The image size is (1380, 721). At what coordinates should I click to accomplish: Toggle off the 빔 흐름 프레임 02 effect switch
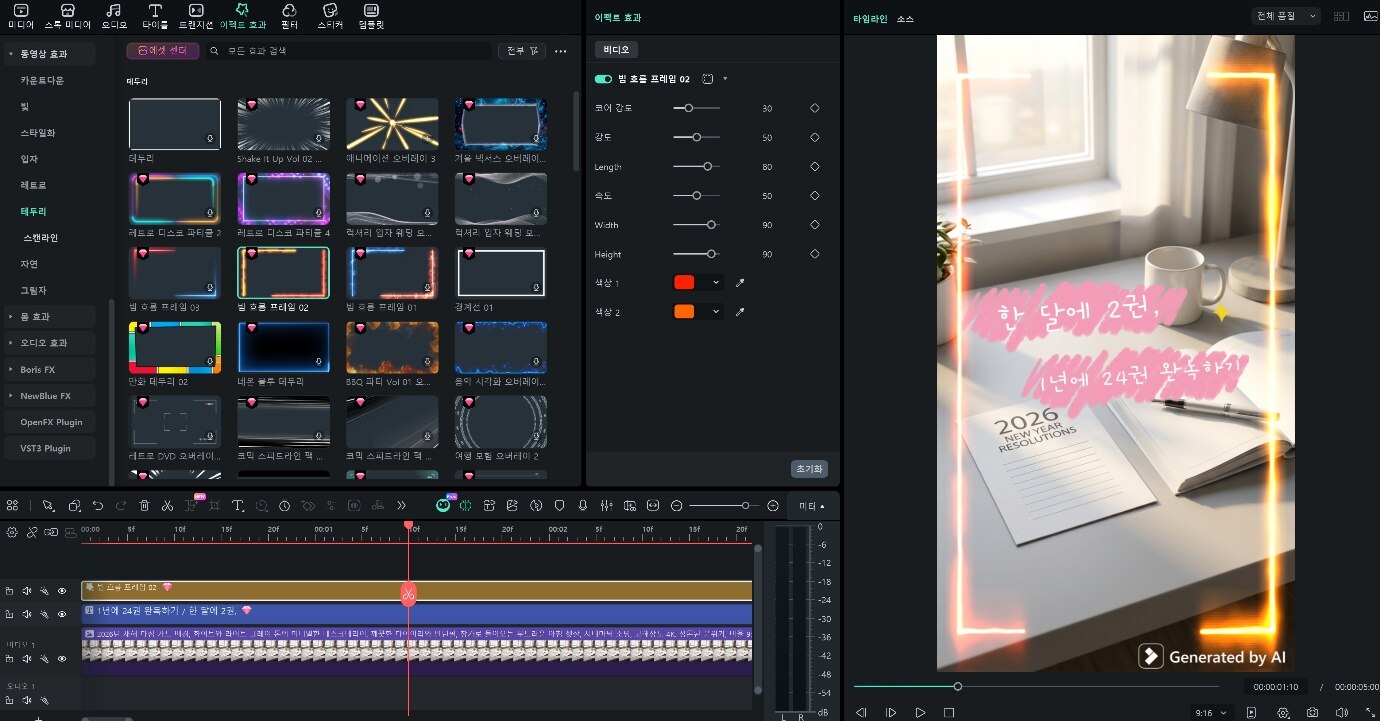click(x=603, y=79)
